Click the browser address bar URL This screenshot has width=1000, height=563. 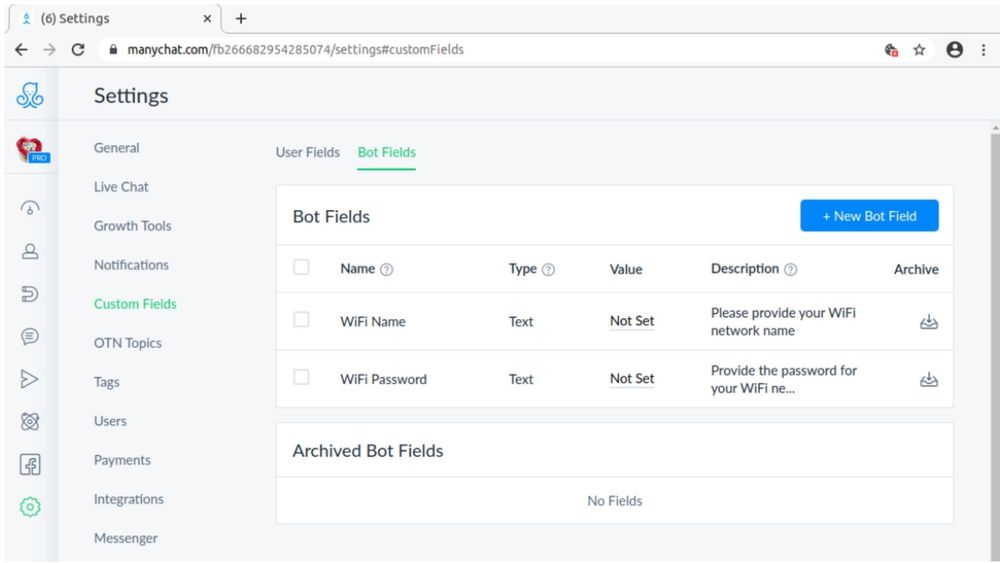pyautogui.click(x=295, y=50)
